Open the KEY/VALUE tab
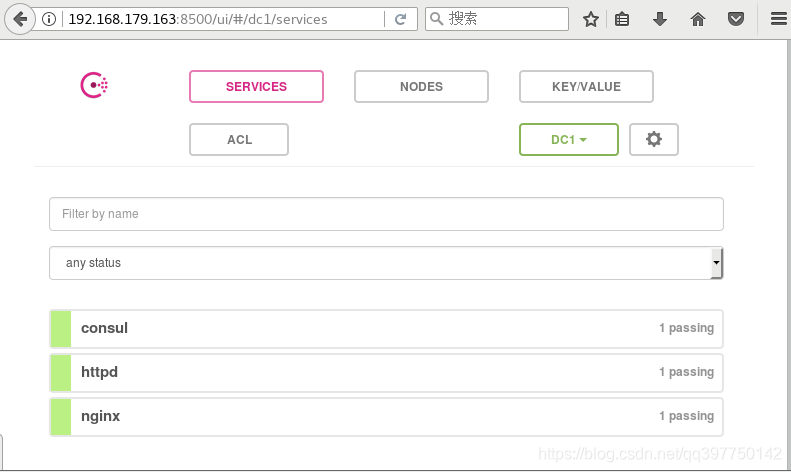Screen dimensions: 791x472 586,87
